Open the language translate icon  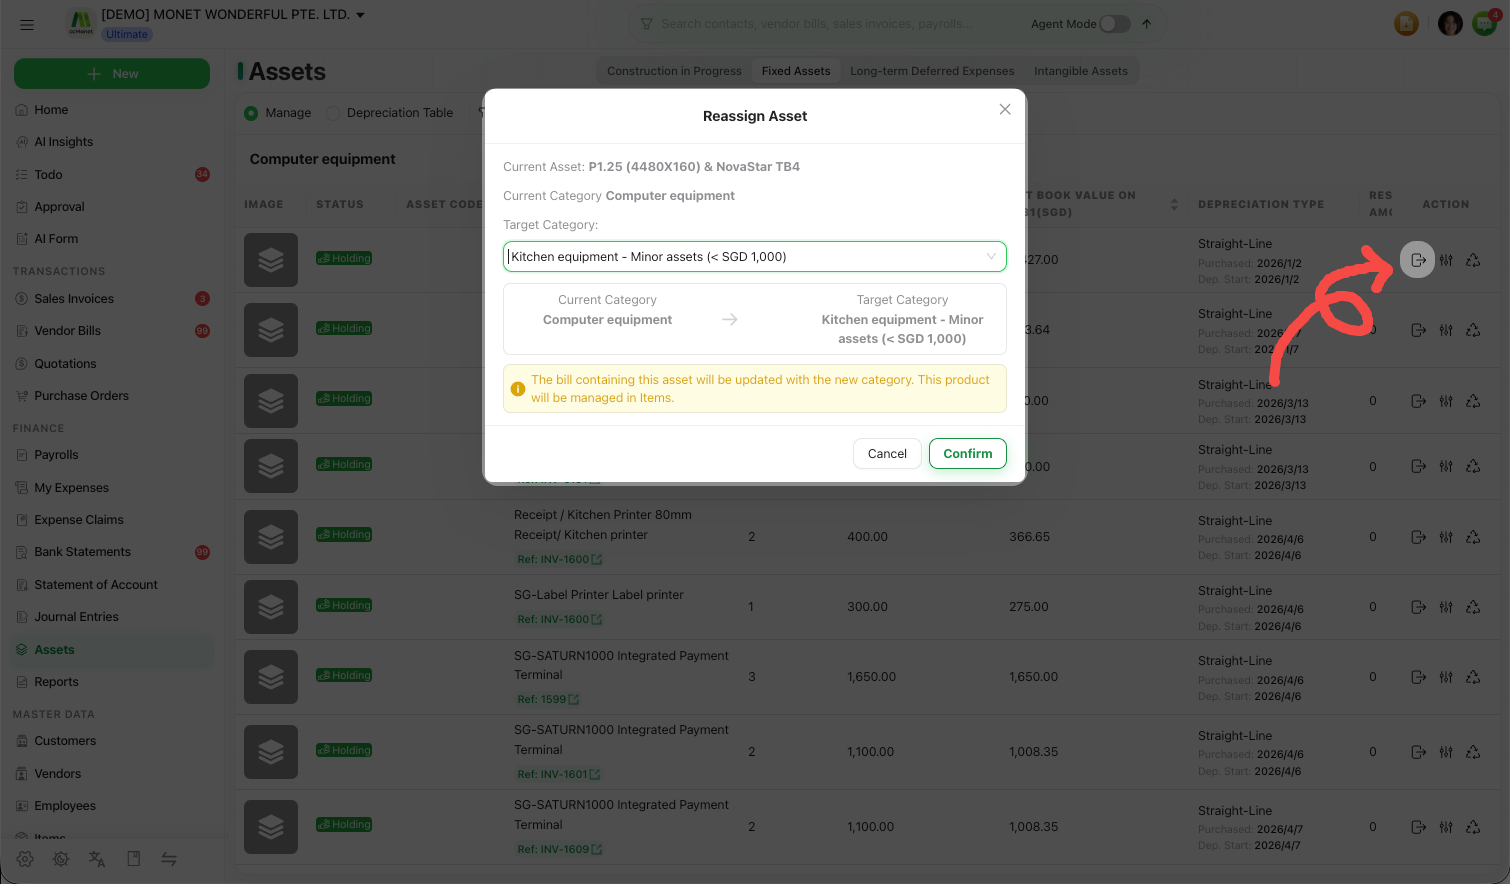tap(97, 859)
